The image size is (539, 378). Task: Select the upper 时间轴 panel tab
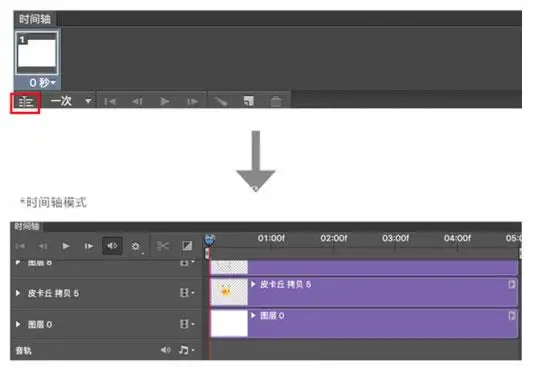click(x=35, y=19)
